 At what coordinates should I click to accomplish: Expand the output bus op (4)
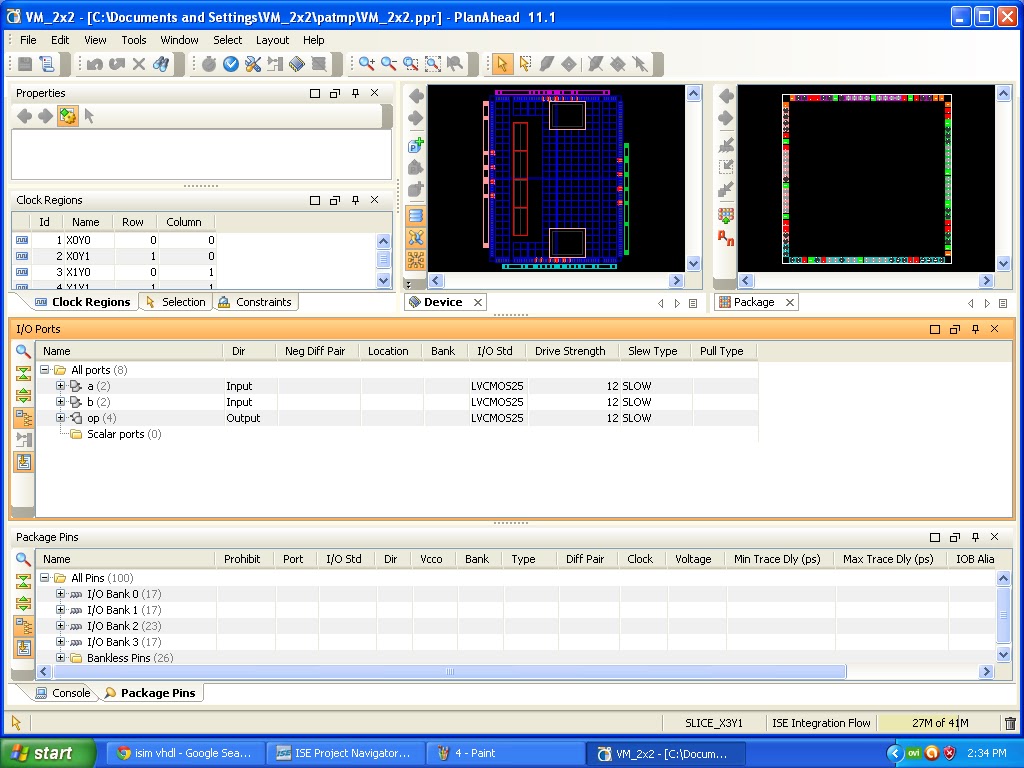point(60,417)
